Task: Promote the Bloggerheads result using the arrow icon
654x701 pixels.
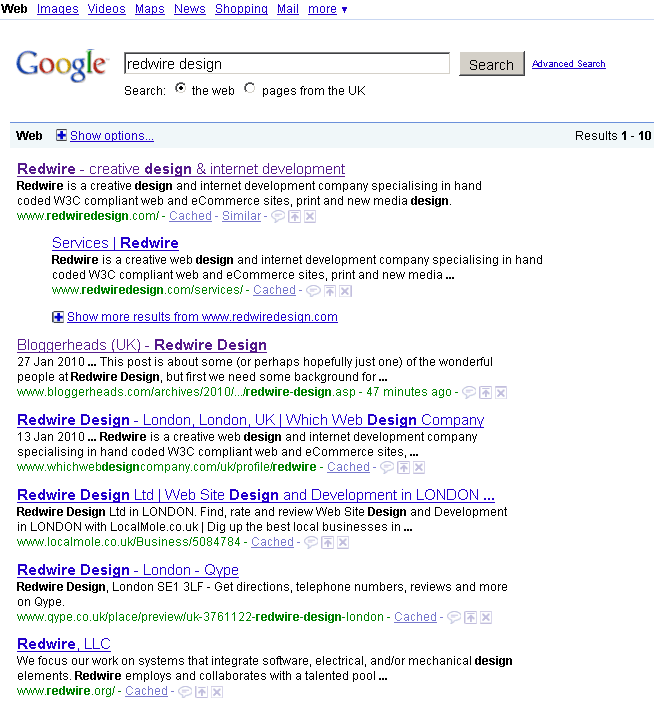Action: [485, 393]
